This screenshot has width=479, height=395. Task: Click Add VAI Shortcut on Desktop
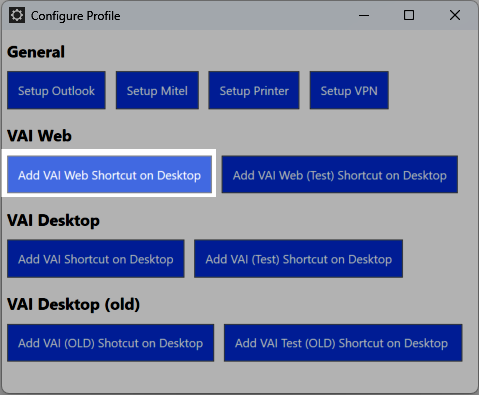click(x=96, y=259)
